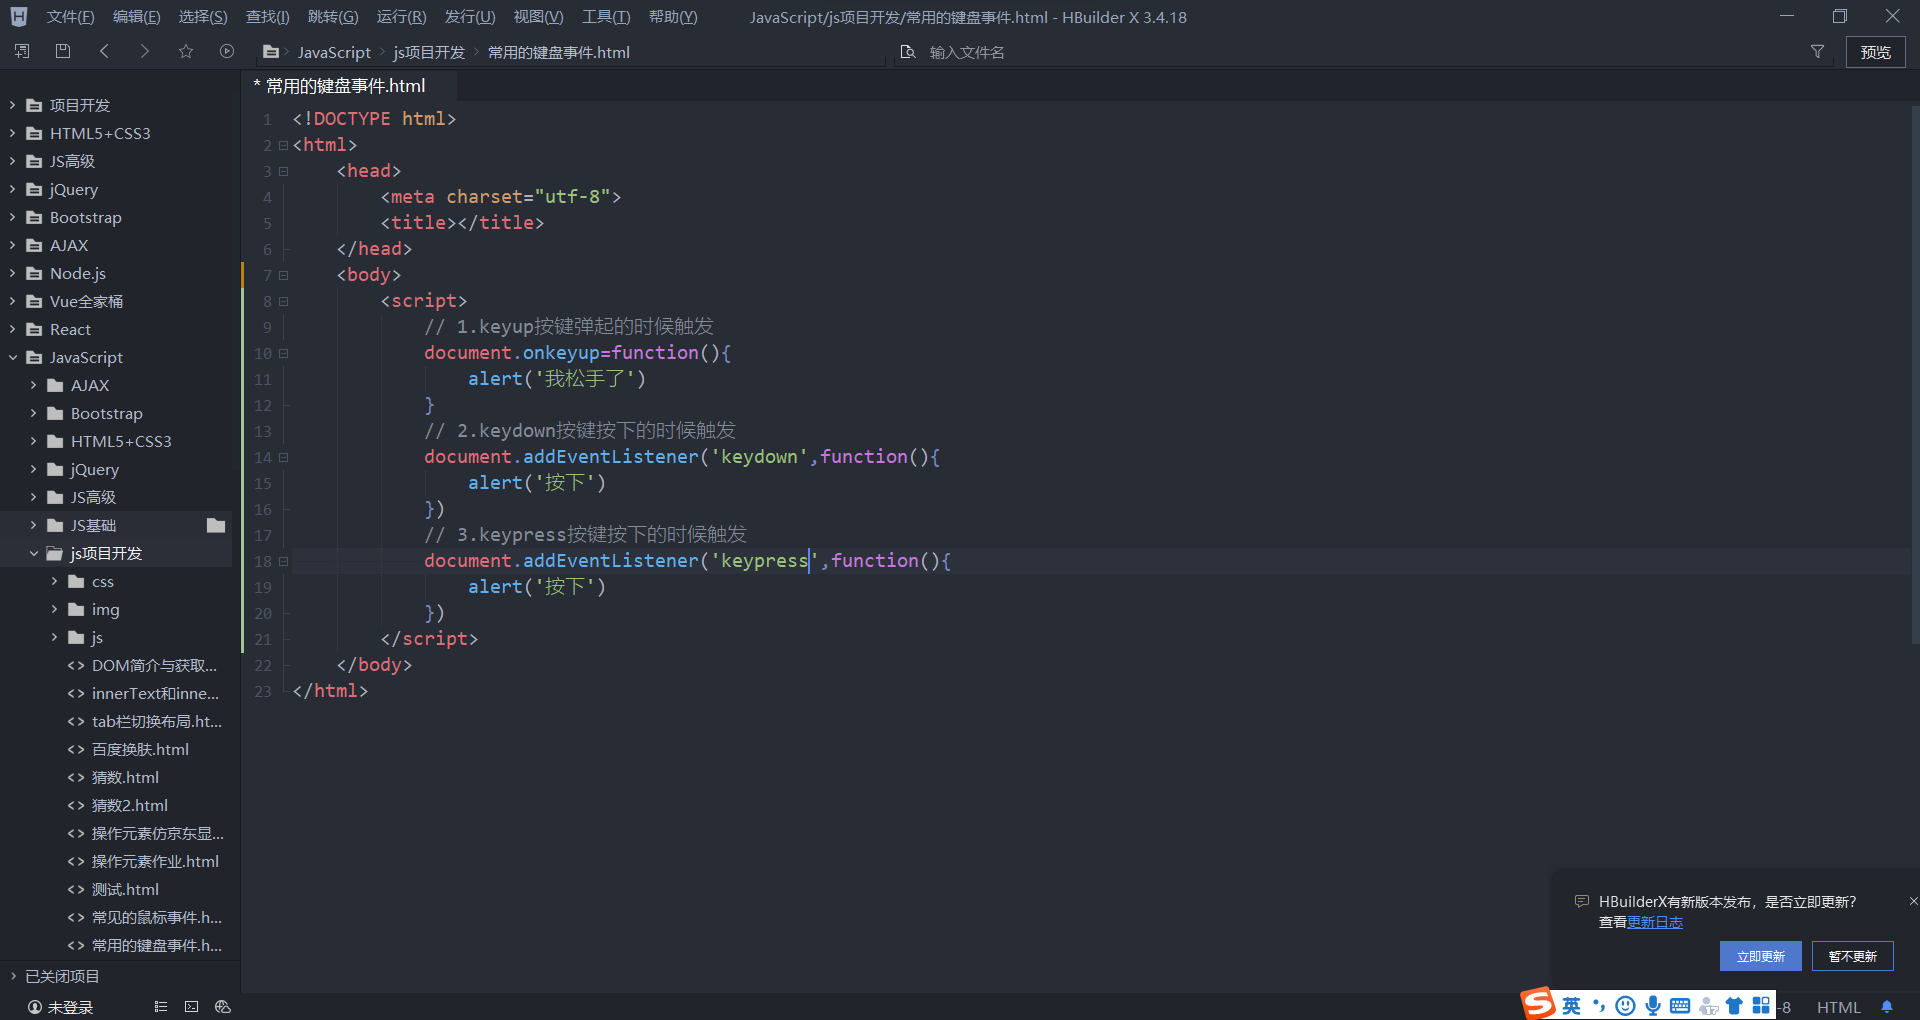The image size is (1920, 1020).
Task: Open the 更新日志 changelog link
Action: point(1655,922)
